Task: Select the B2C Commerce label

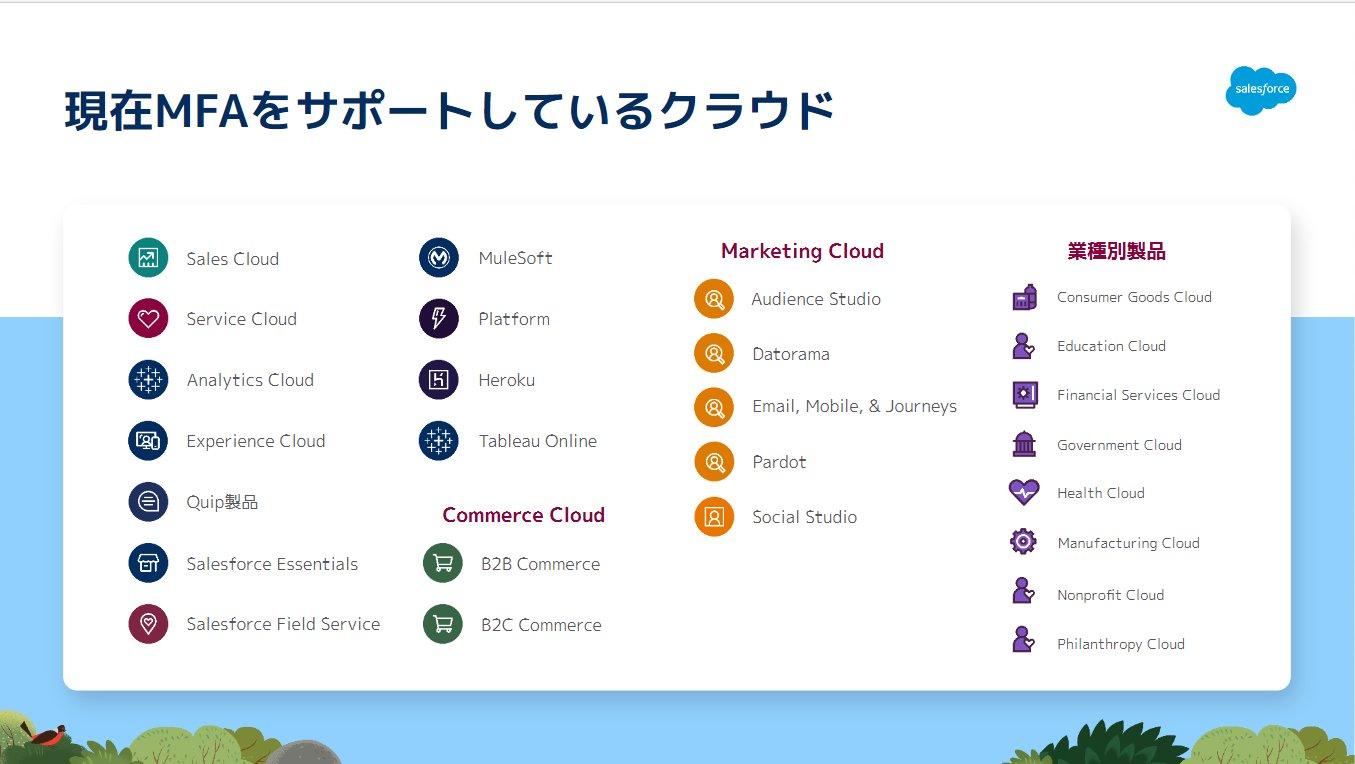Action: coord(541,625)
